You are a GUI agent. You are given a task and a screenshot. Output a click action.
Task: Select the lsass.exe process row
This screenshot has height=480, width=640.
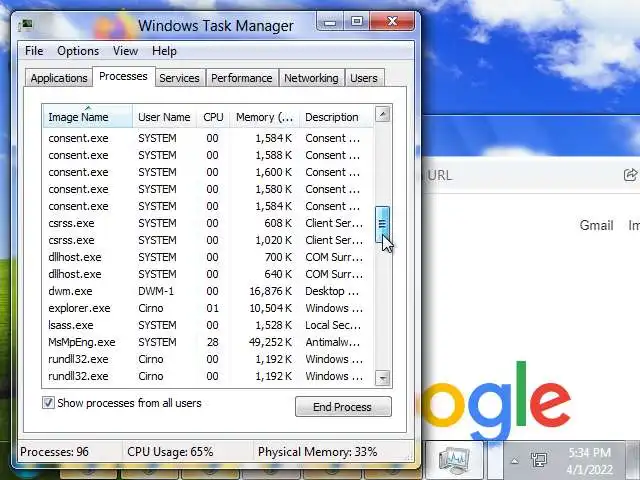208,325
